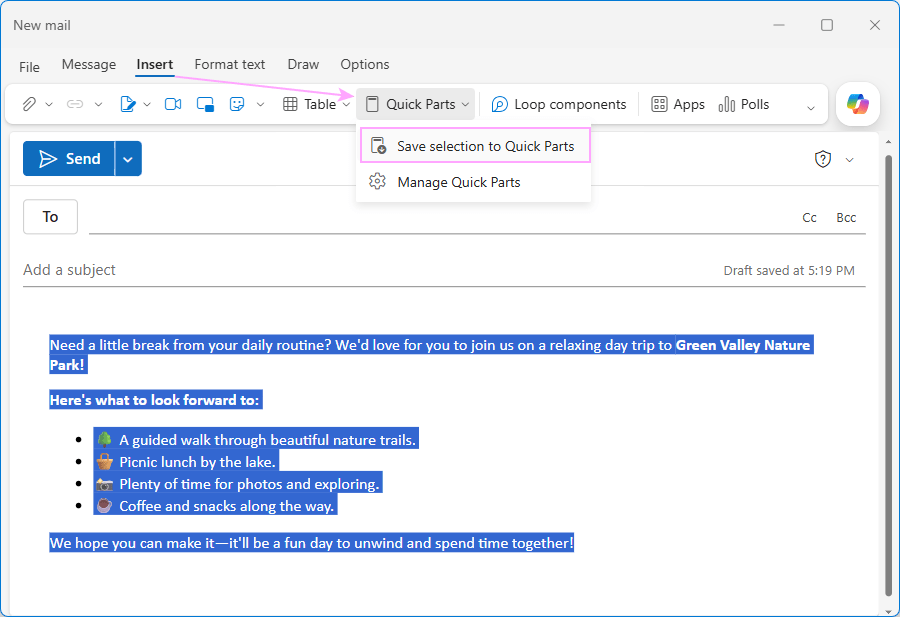Screen dimensions: 900x617
Task: Click the shield help icon
Action: [823, 159]
